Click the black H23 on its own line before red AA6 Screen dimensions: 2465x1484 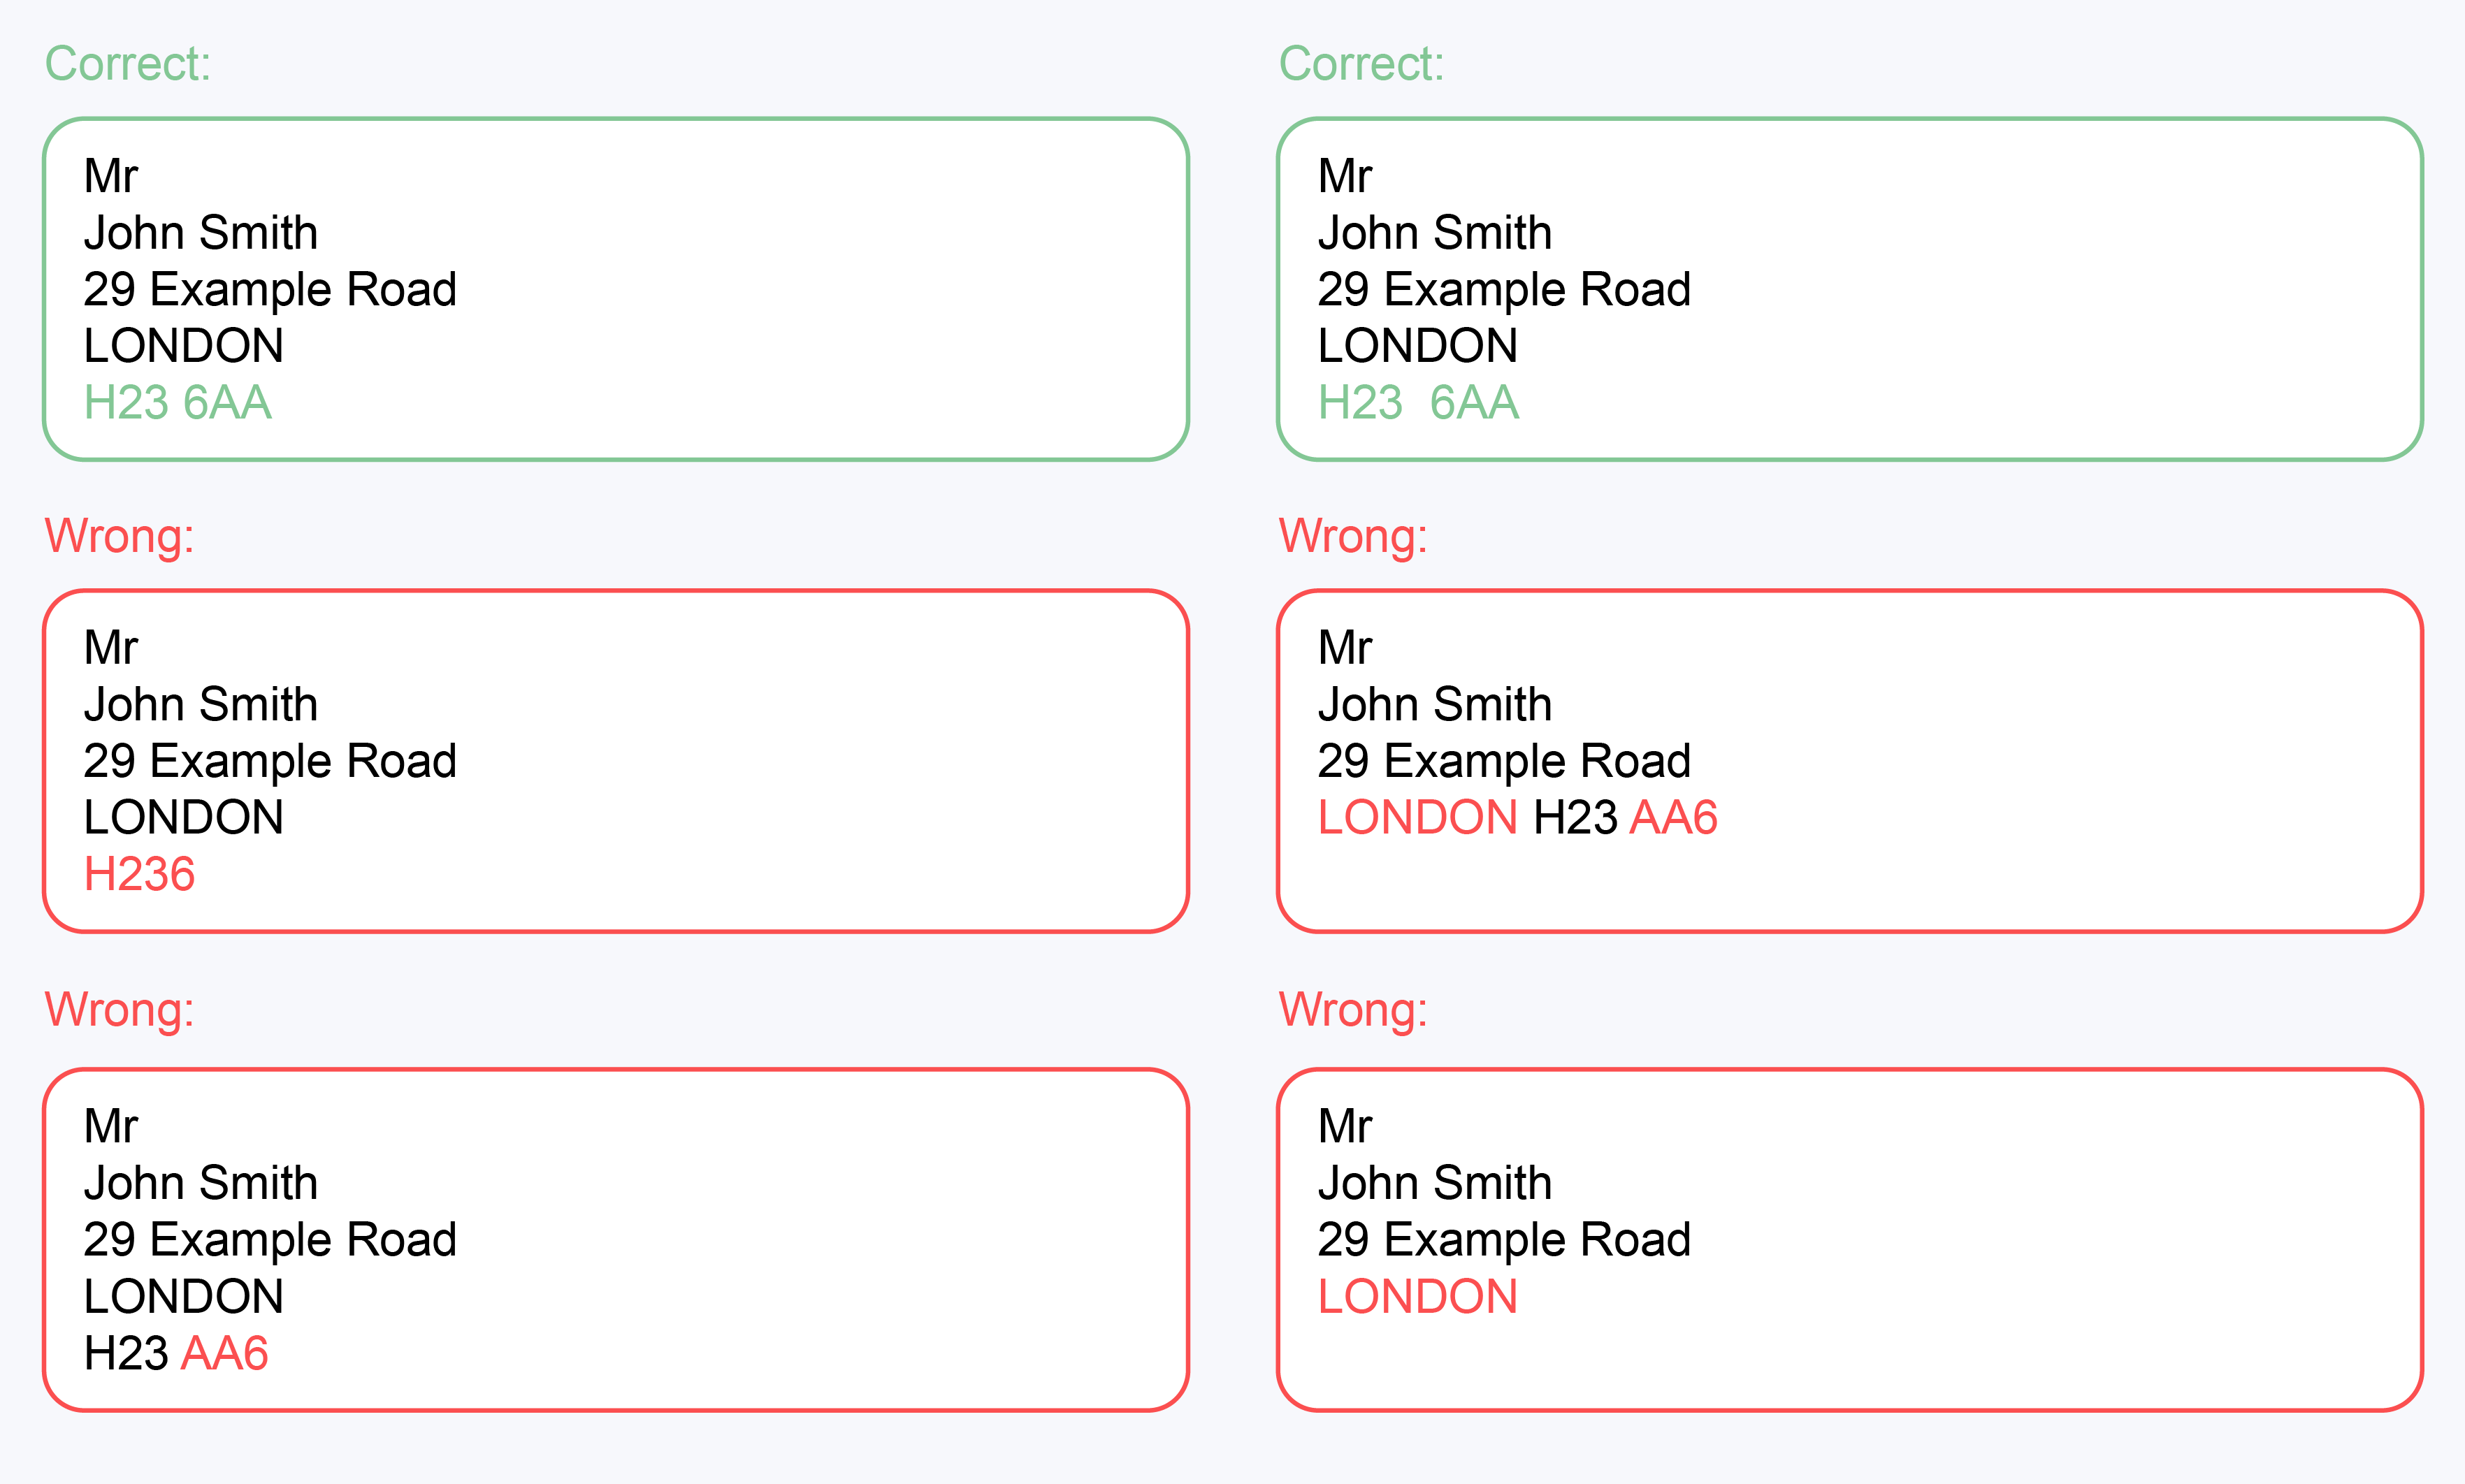pyautogui.click(x=126, y=1354)
